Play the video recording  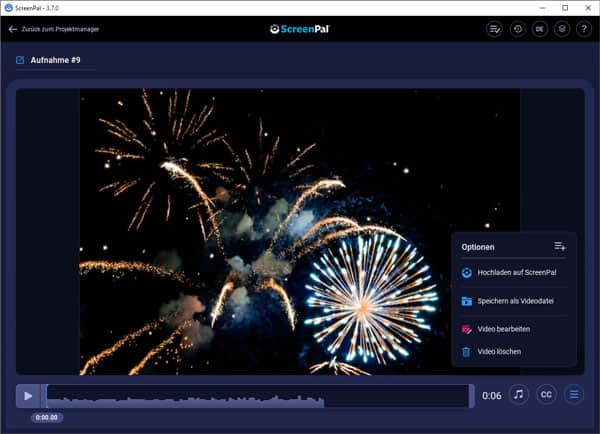coord(28,395)
